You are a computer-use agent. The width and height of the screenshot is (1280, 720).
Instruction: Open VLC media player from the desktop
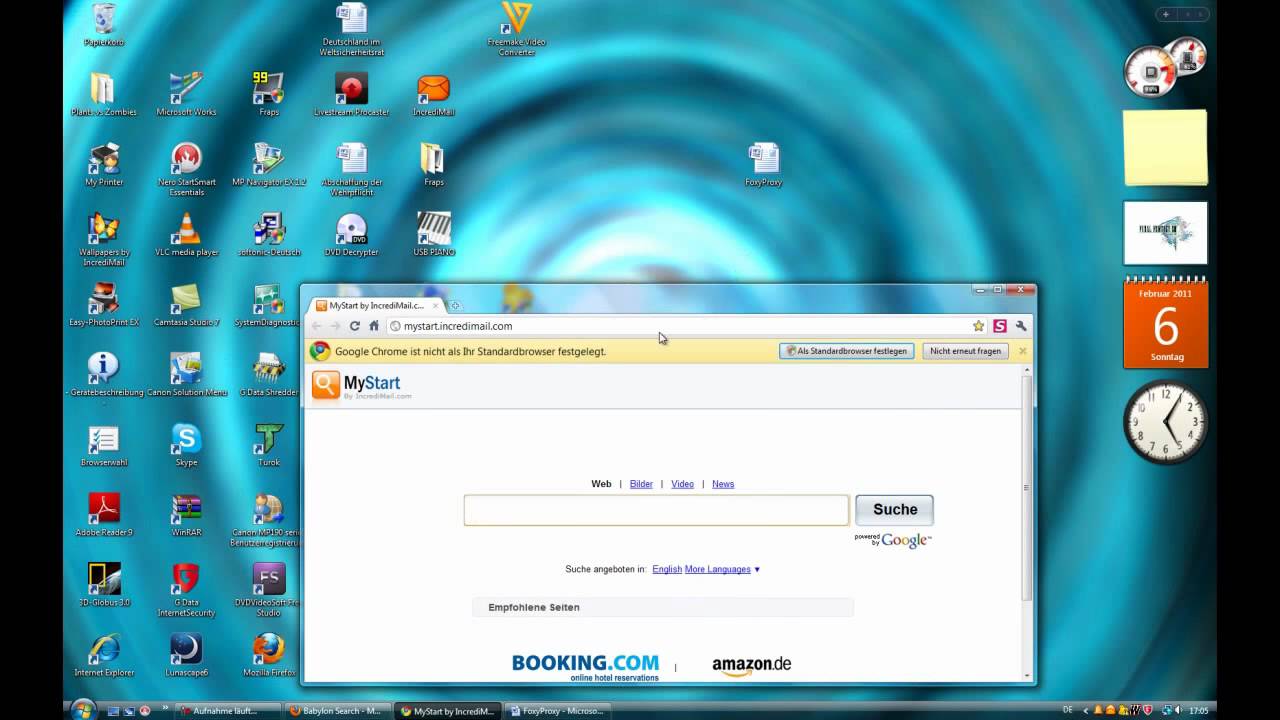tap(186, 234)
